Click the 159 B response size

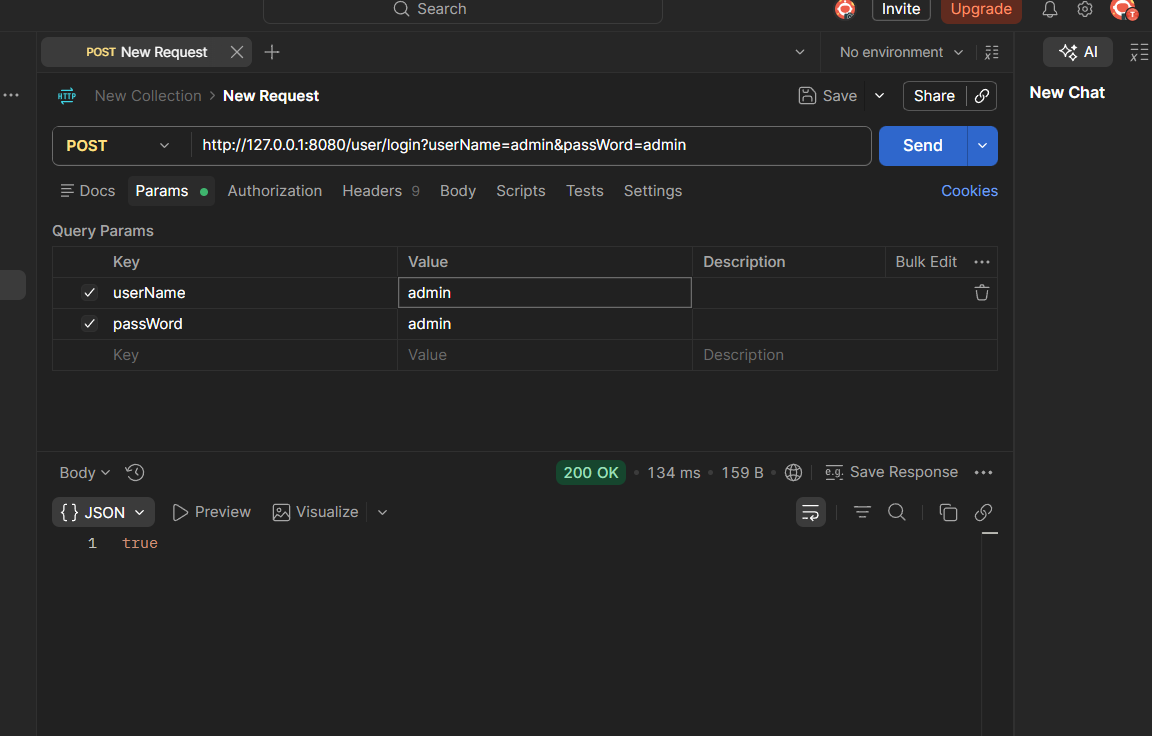742,472
